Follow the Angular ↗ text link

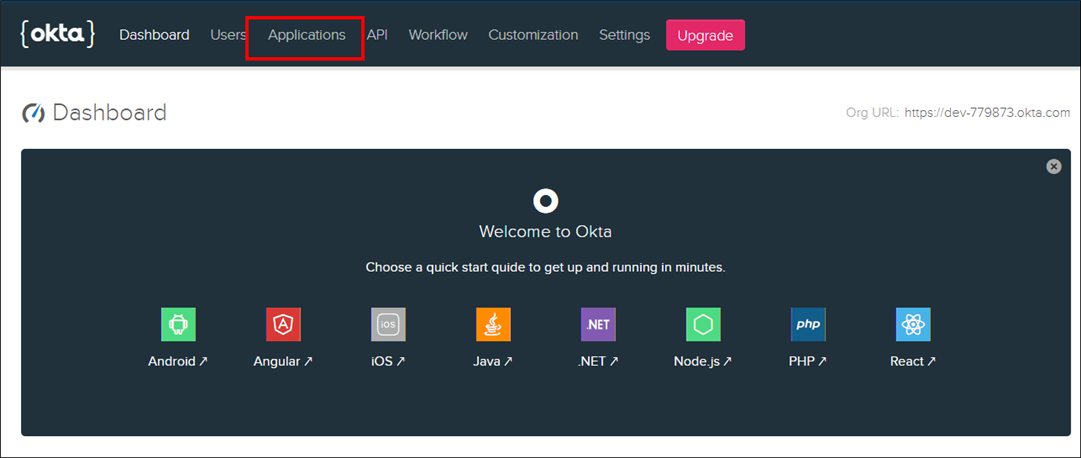[x=283, y=361]
